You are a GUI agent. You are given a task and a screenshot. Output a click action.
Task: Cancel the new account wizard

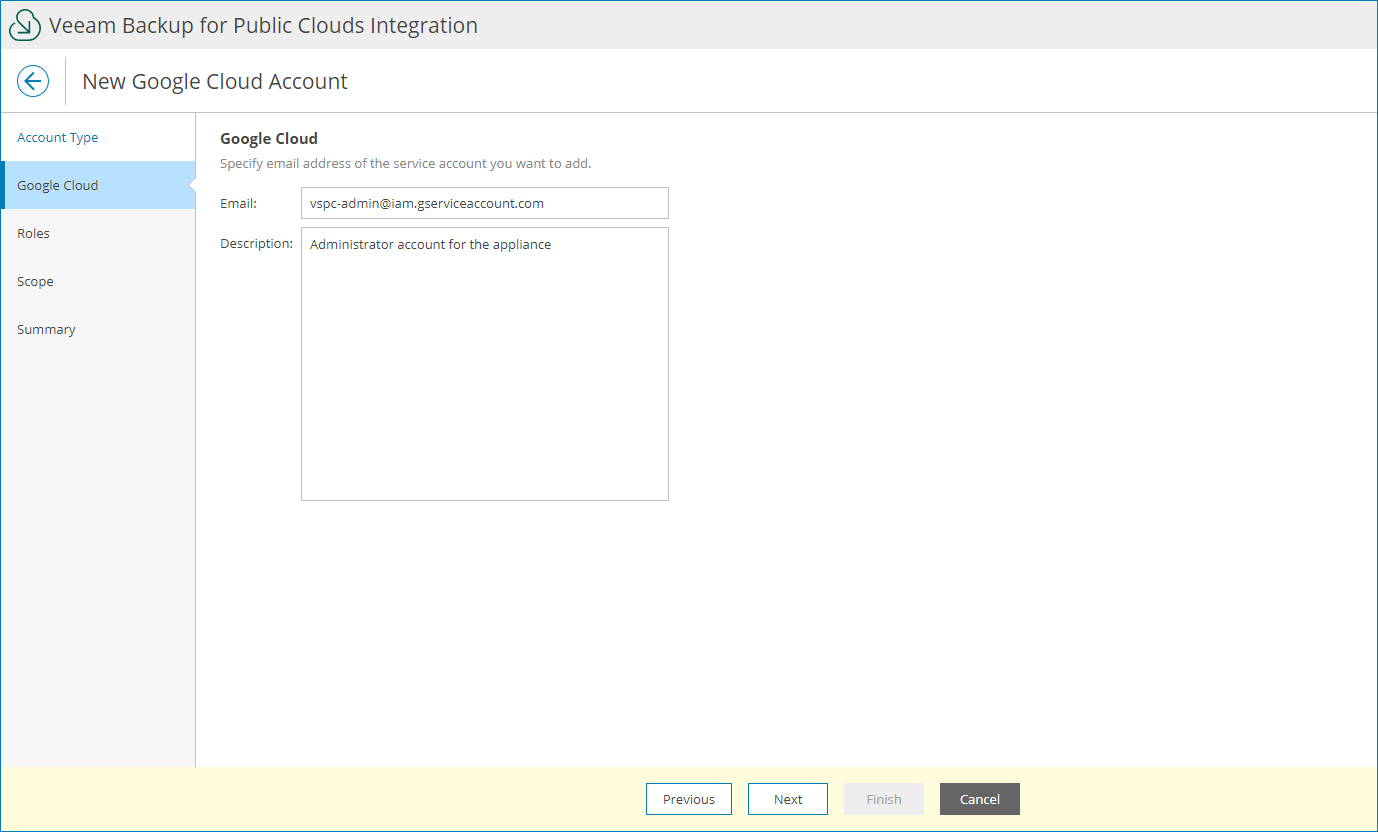[980, 799]
